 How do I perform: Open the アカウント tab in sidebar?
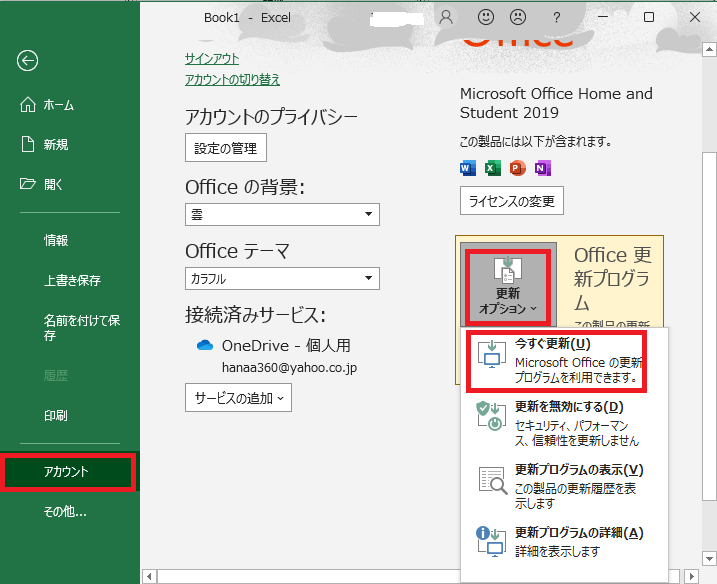68,472
